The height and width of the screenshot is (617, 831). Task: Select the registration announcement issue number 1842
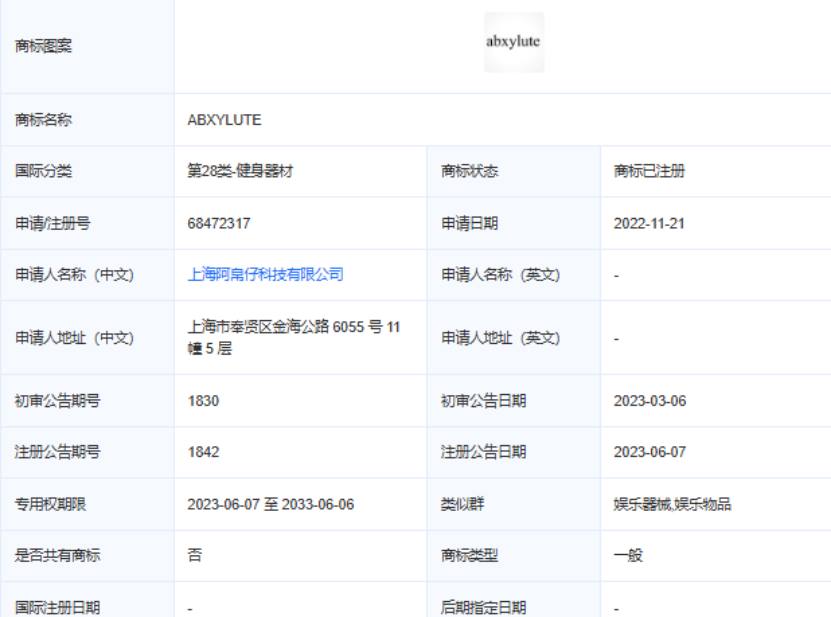[204, 452]
